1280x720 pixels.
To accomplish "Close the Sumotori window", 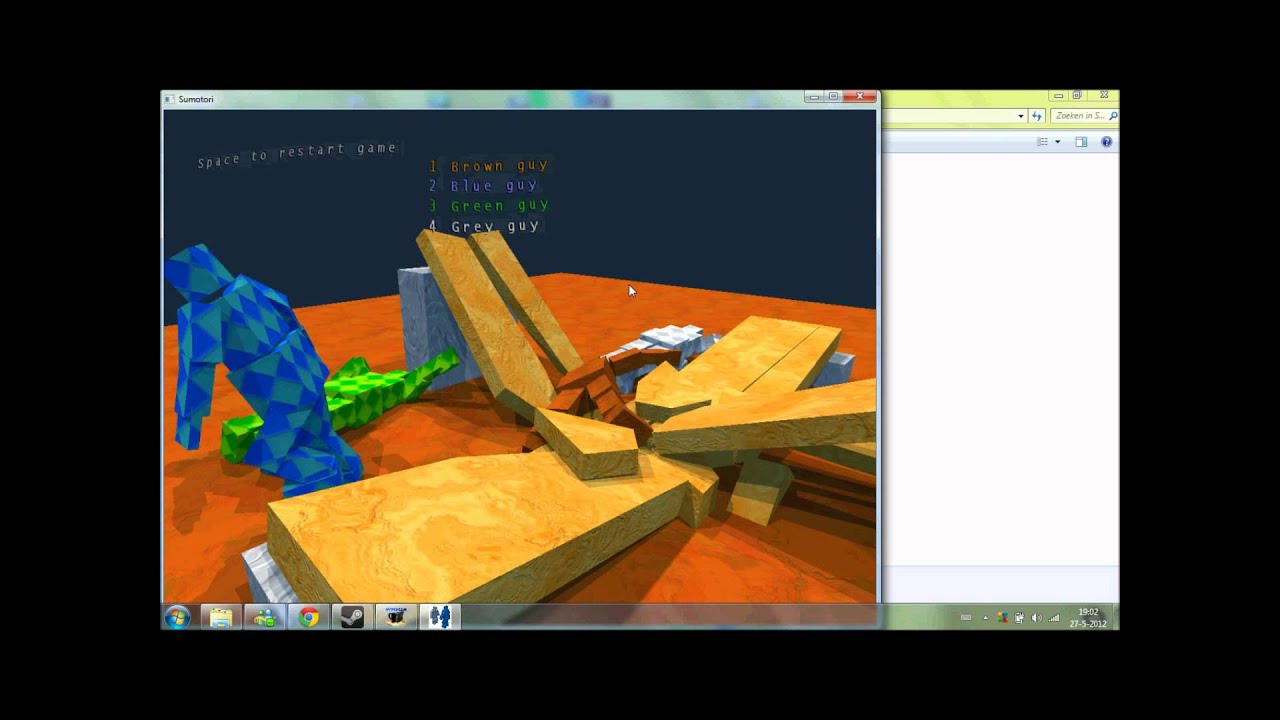I will tap(860, 96).
